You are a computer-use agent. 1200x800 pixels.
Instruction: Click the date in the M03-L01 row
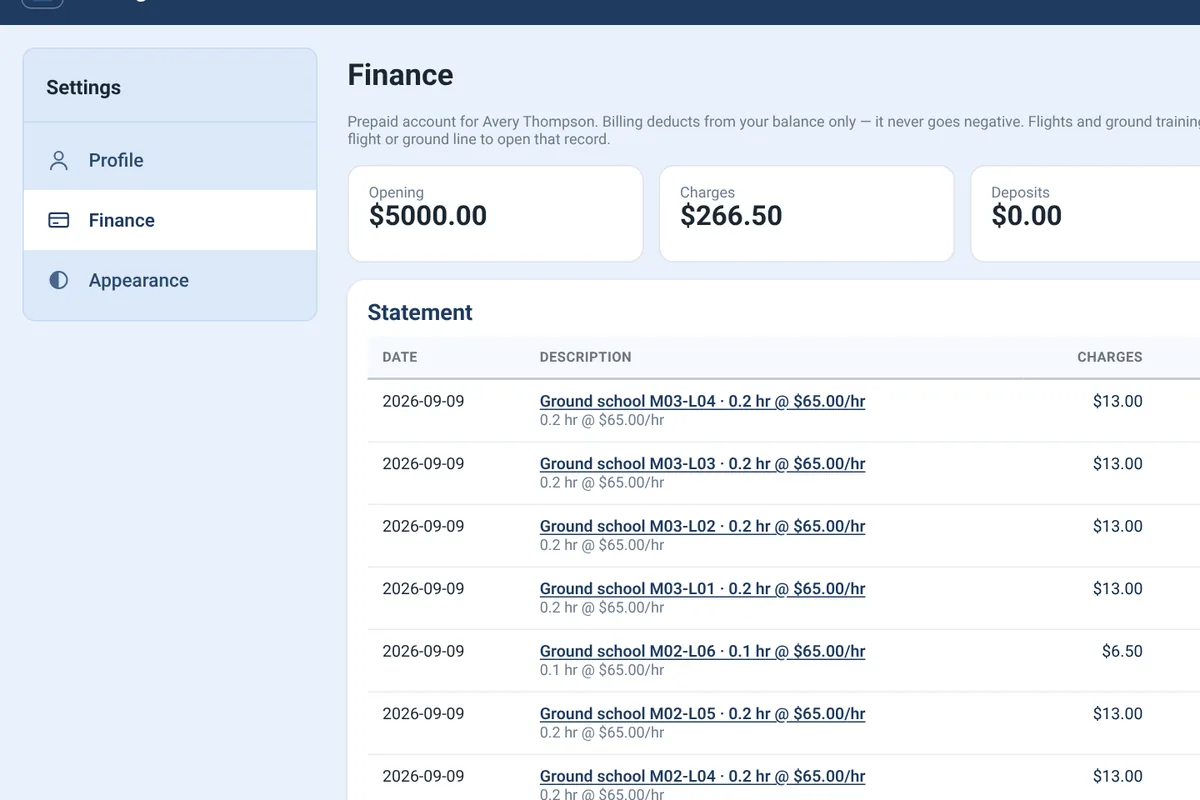[x=423, y=589]
